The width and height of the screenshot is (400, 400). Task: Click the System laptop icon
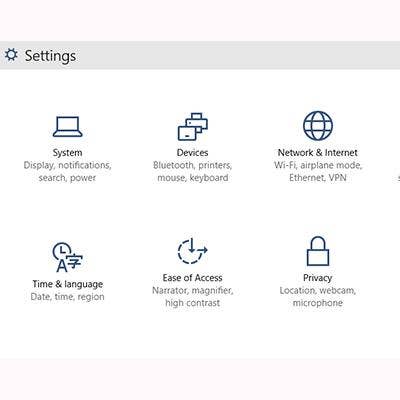pos(67,127)
